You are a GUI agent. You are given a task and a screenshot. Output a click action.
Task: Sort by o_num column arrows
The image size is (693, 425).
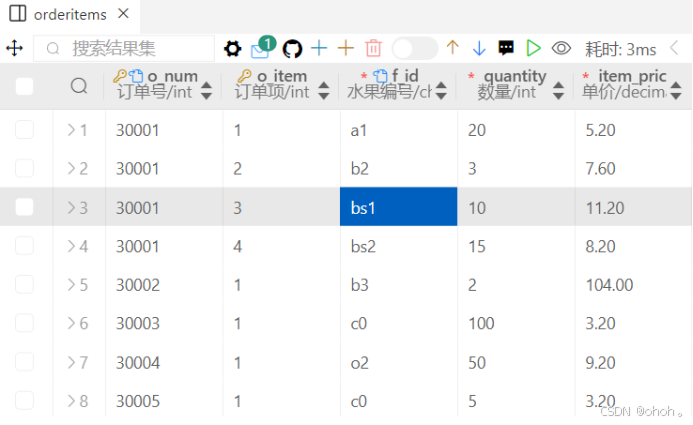(206, 91)
